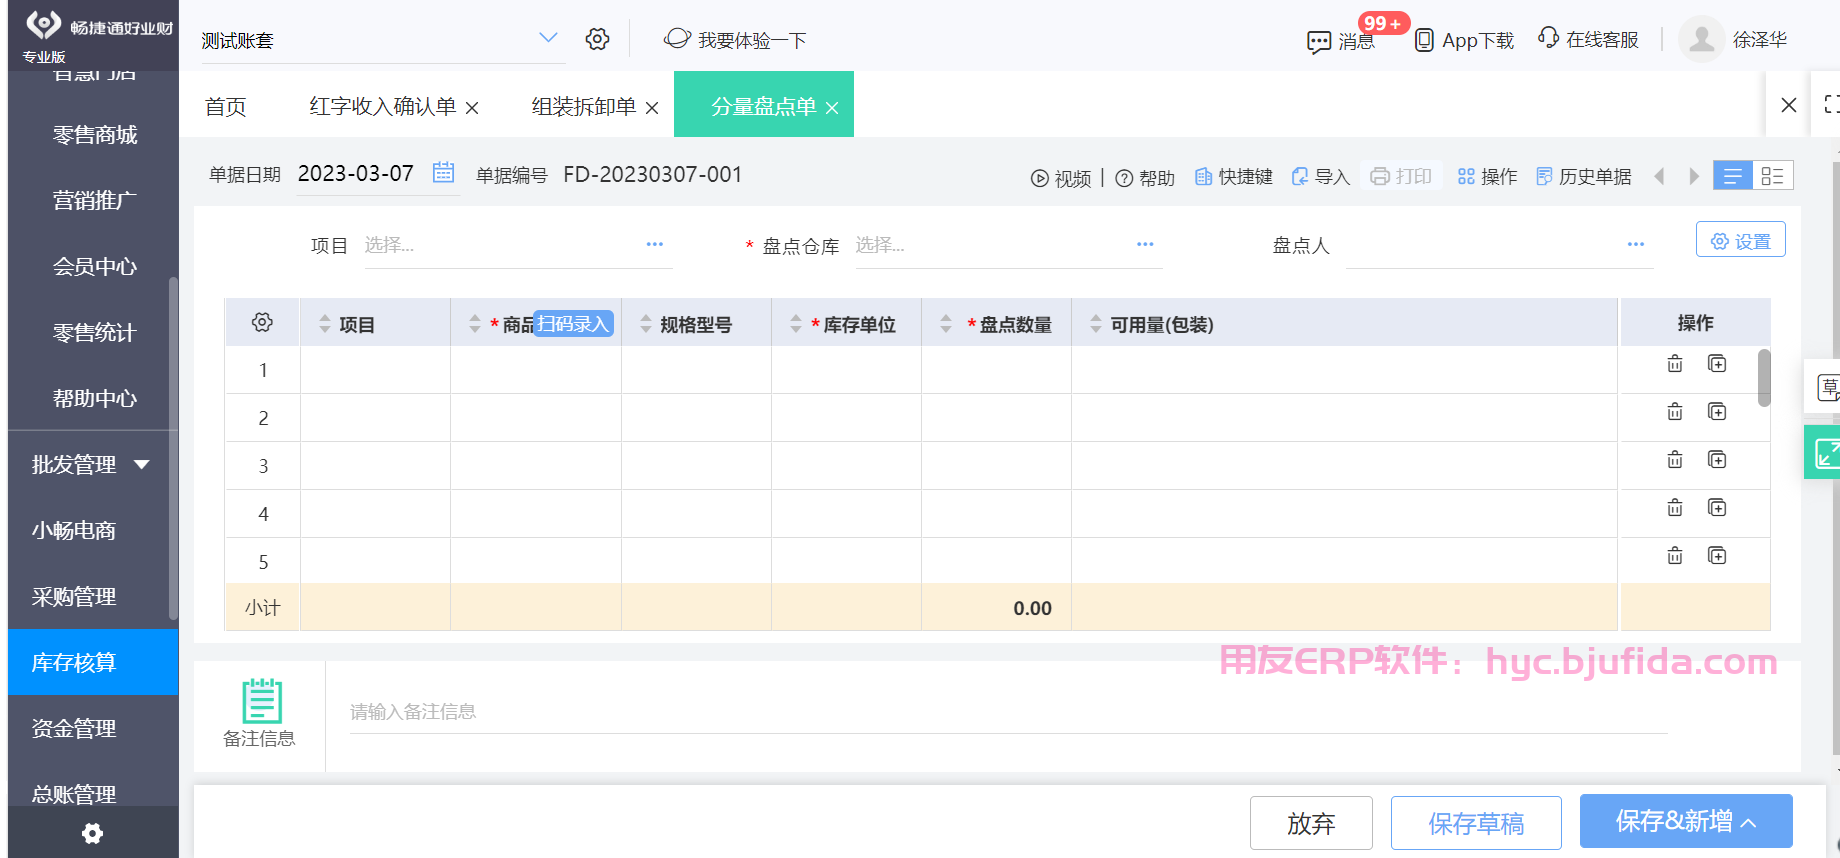Play the 视频 tutorial

click(1061, 178)
